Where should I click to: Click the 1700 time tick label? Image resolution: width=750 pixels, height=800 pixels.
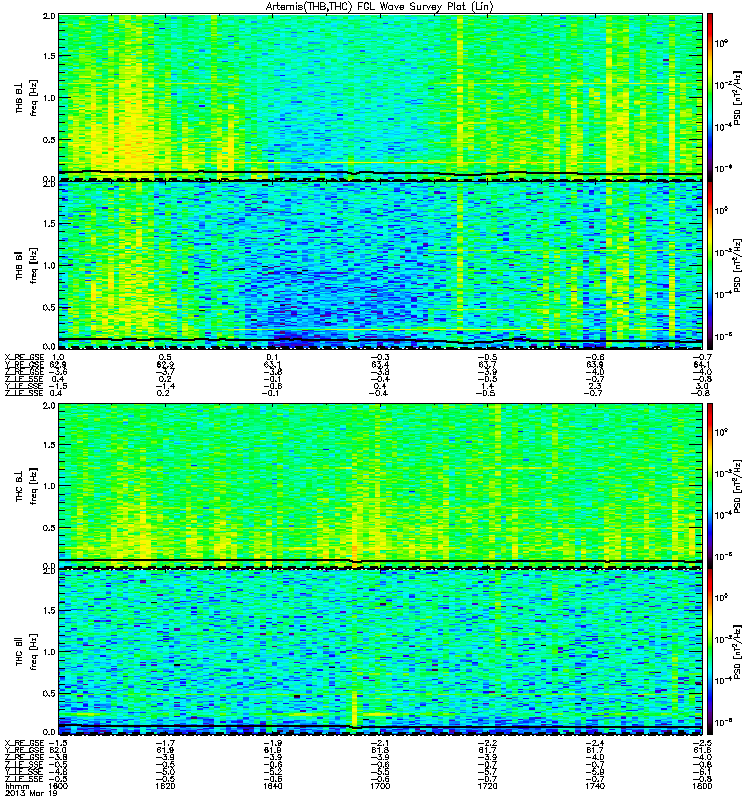click(380, 786)
